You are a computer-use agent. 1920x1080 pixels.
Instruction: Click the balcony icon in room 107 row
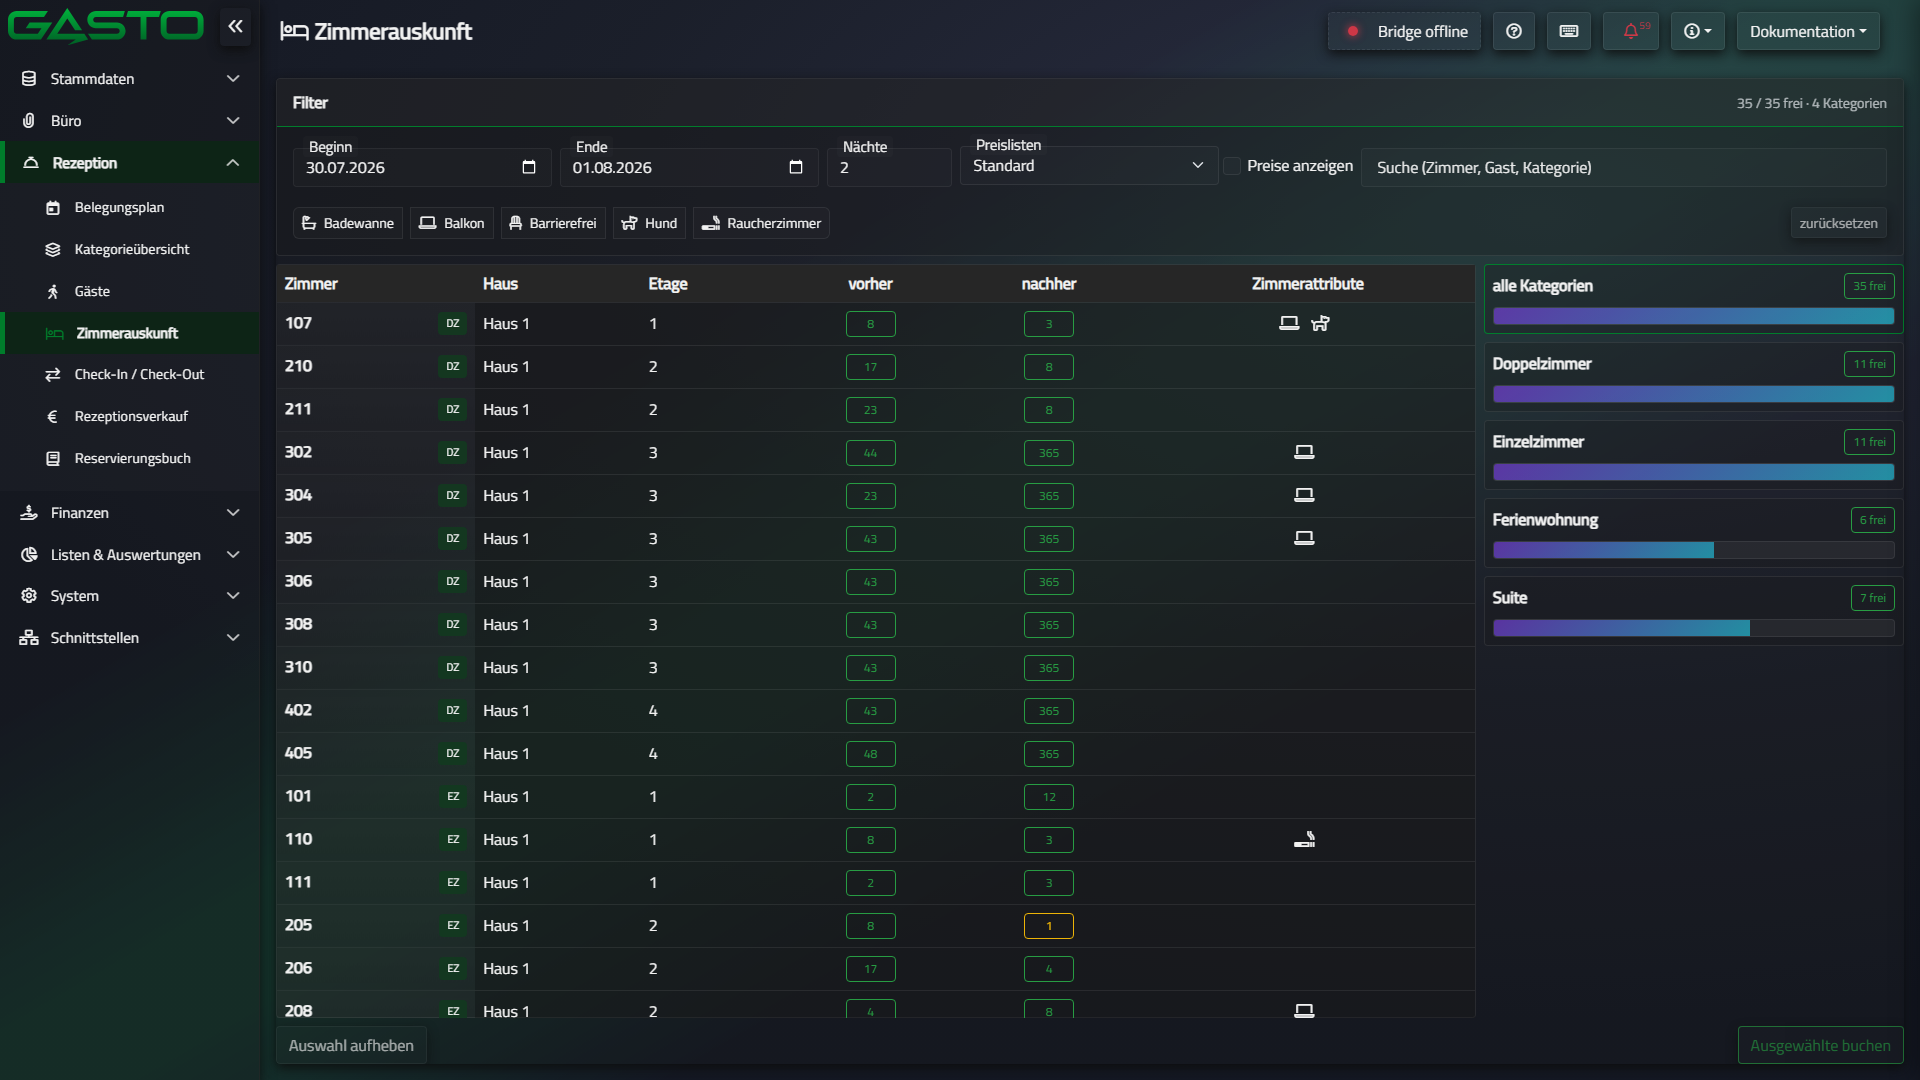click(x=1289, y=323)
